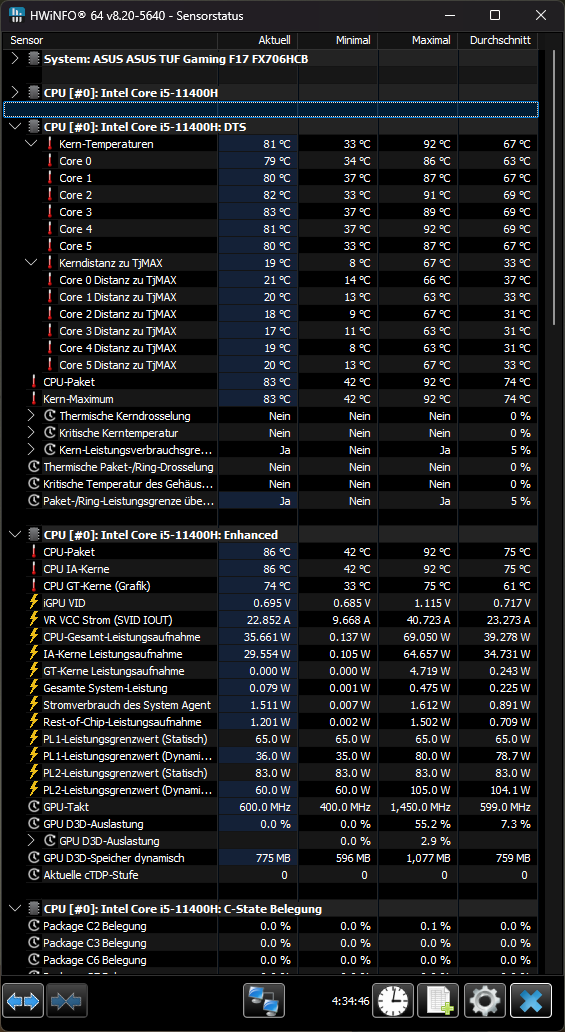Click the Aktuell column header
Viewport: 565px width, 1032px height.
[257, 40]
